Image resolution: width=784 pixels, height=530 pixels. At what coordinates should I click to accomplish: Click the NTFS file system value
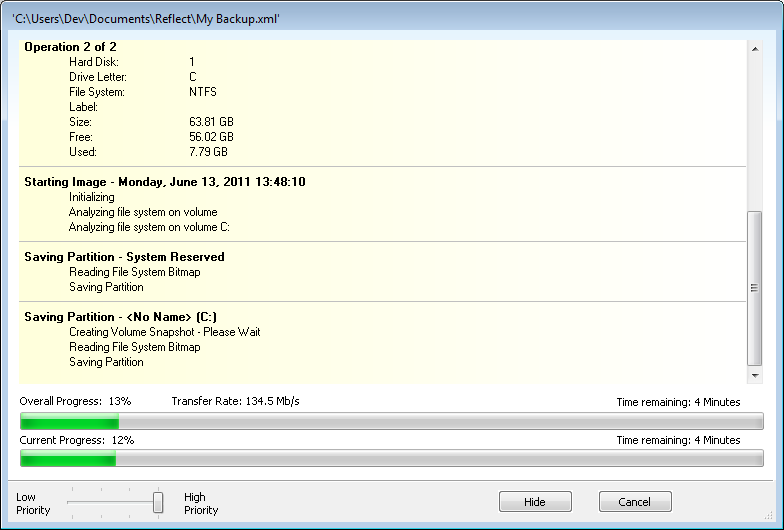tap(203, 92)
